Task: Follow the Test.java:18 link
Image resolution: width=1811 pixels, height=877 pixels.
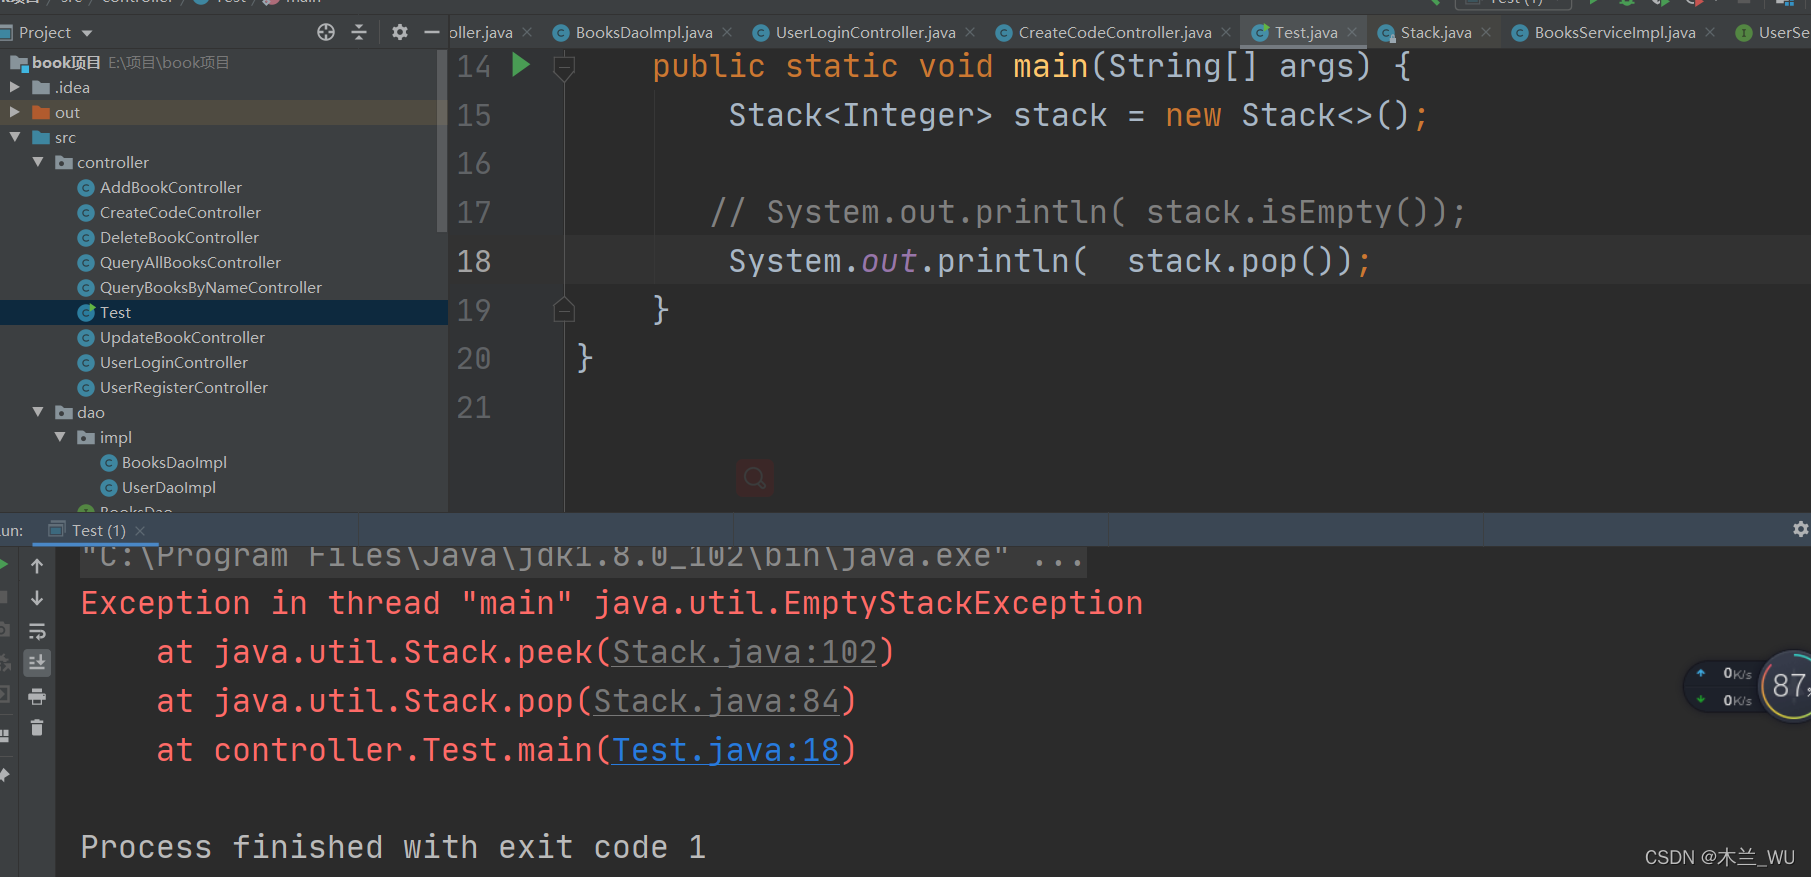Action: pyautogui.click(x=726, y=750)
